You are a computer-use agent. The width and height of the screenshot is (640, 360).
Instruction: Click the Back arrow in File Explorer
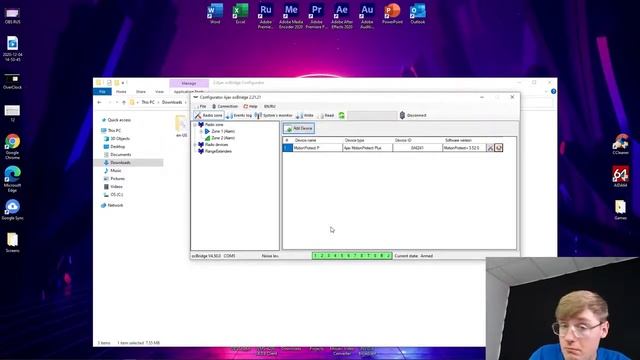coord(100,102)
